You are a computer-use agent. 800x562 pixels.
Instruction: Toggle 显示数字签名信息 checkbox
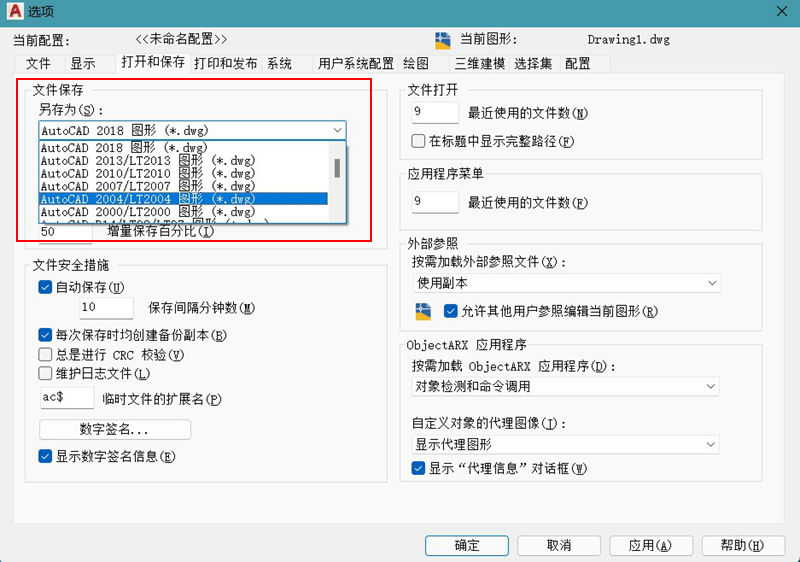point(45,456)
